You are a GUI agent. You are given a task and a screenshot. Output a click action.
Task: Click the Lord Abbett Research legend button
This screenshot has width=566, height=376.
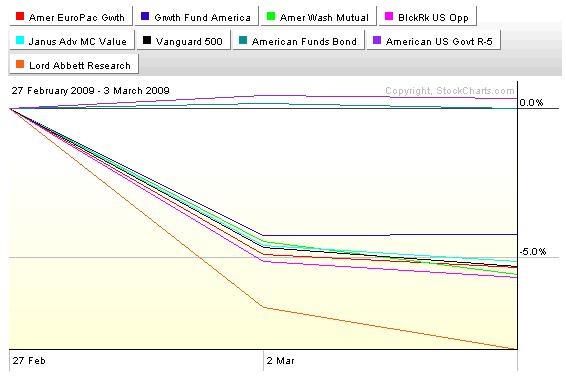74,64
